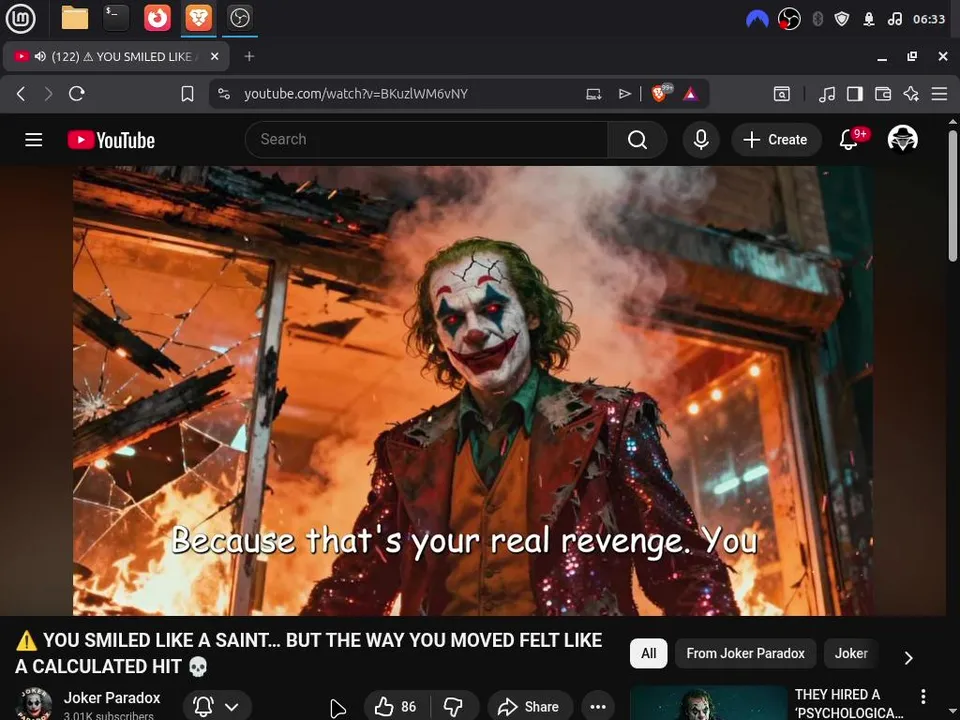Image resolution: width=960 pixels, height=720 pixels.
Task: Reload the current page
Action: 77,94
